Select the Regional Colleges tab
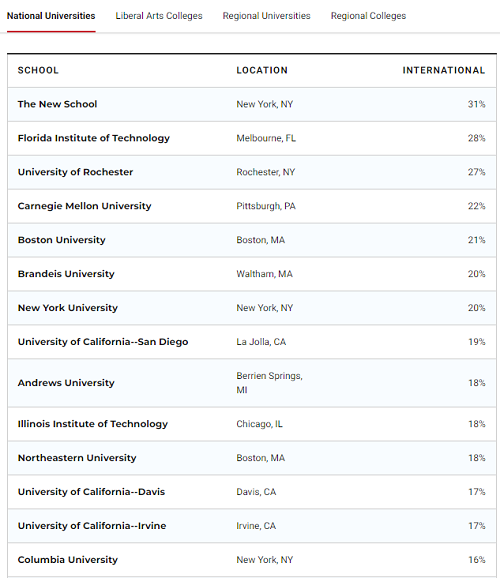500x578 pixels. click(368, 16)
